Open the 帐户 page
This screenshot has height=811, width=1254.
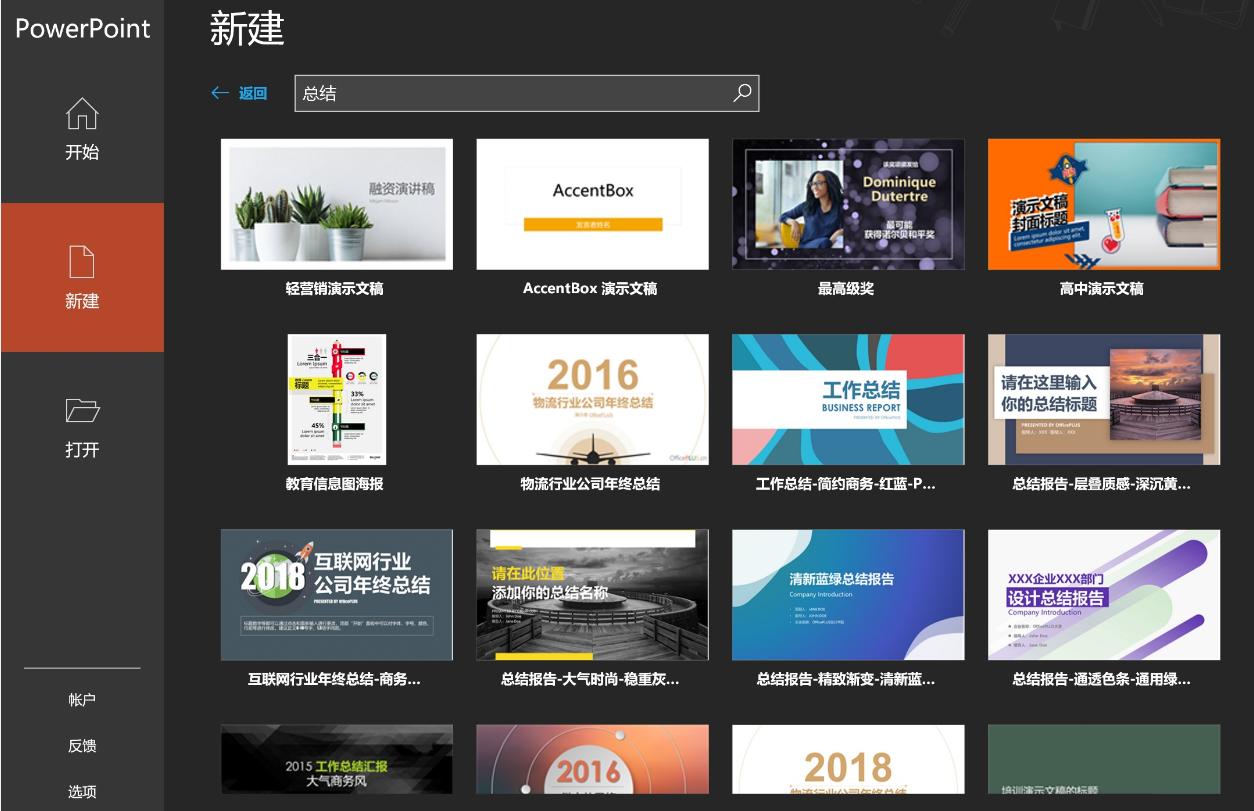[82, 700]
